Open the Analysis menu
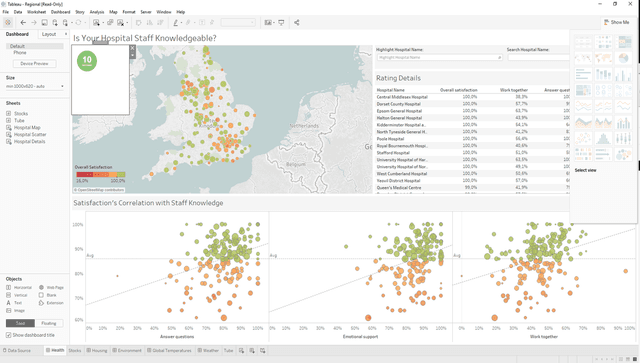This screenshot has width=640, height=363. pos(97,12)
